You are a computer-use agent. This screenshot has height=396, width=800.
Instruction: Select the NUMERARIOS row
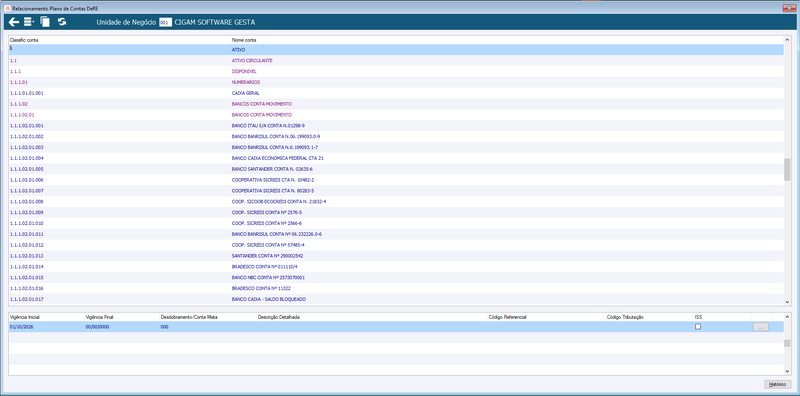coord(396,82)
